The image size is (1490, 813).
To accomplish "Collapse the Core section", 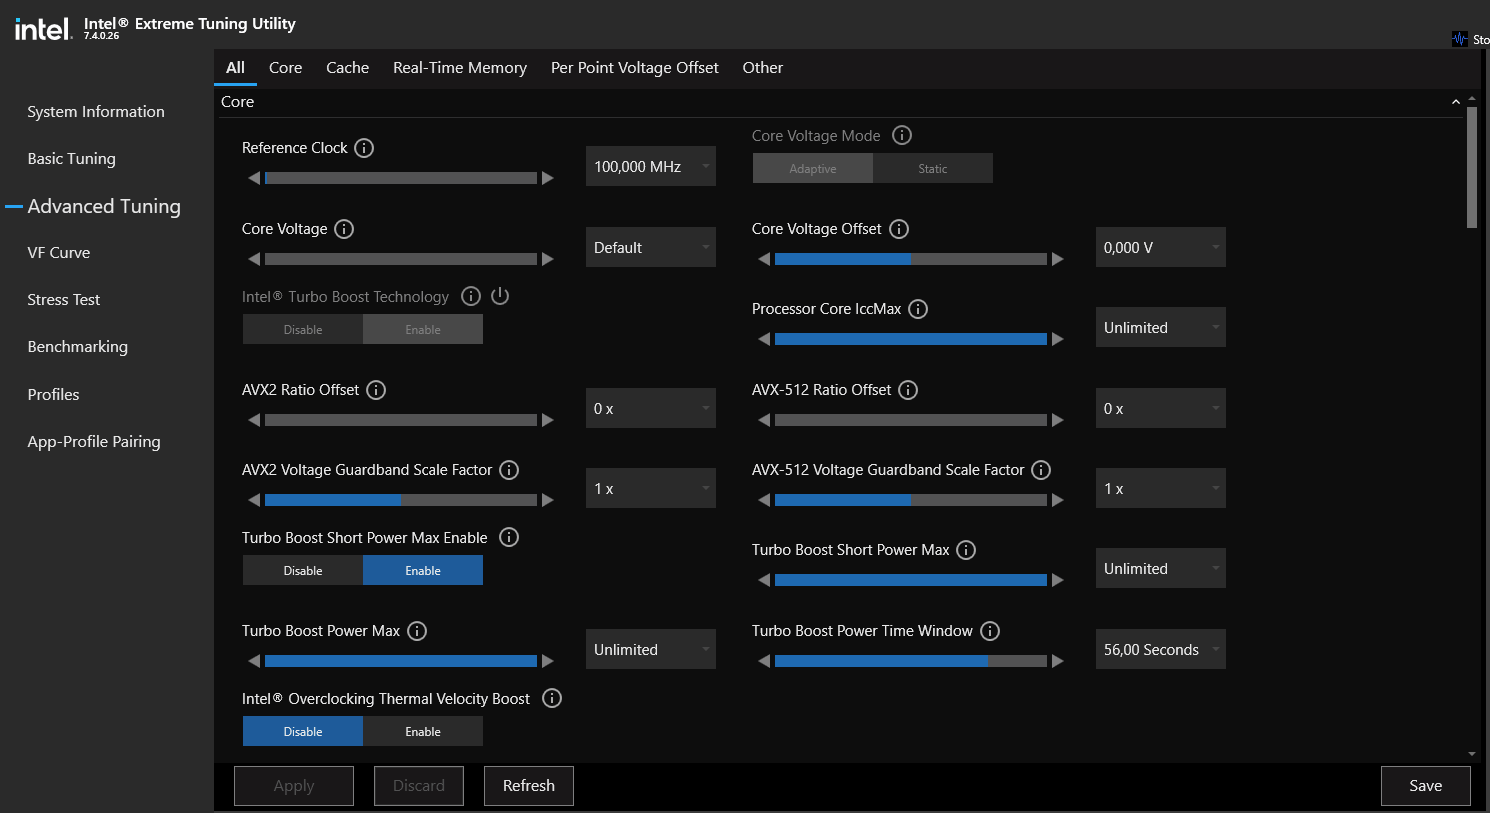I will tap(1456, 102).
